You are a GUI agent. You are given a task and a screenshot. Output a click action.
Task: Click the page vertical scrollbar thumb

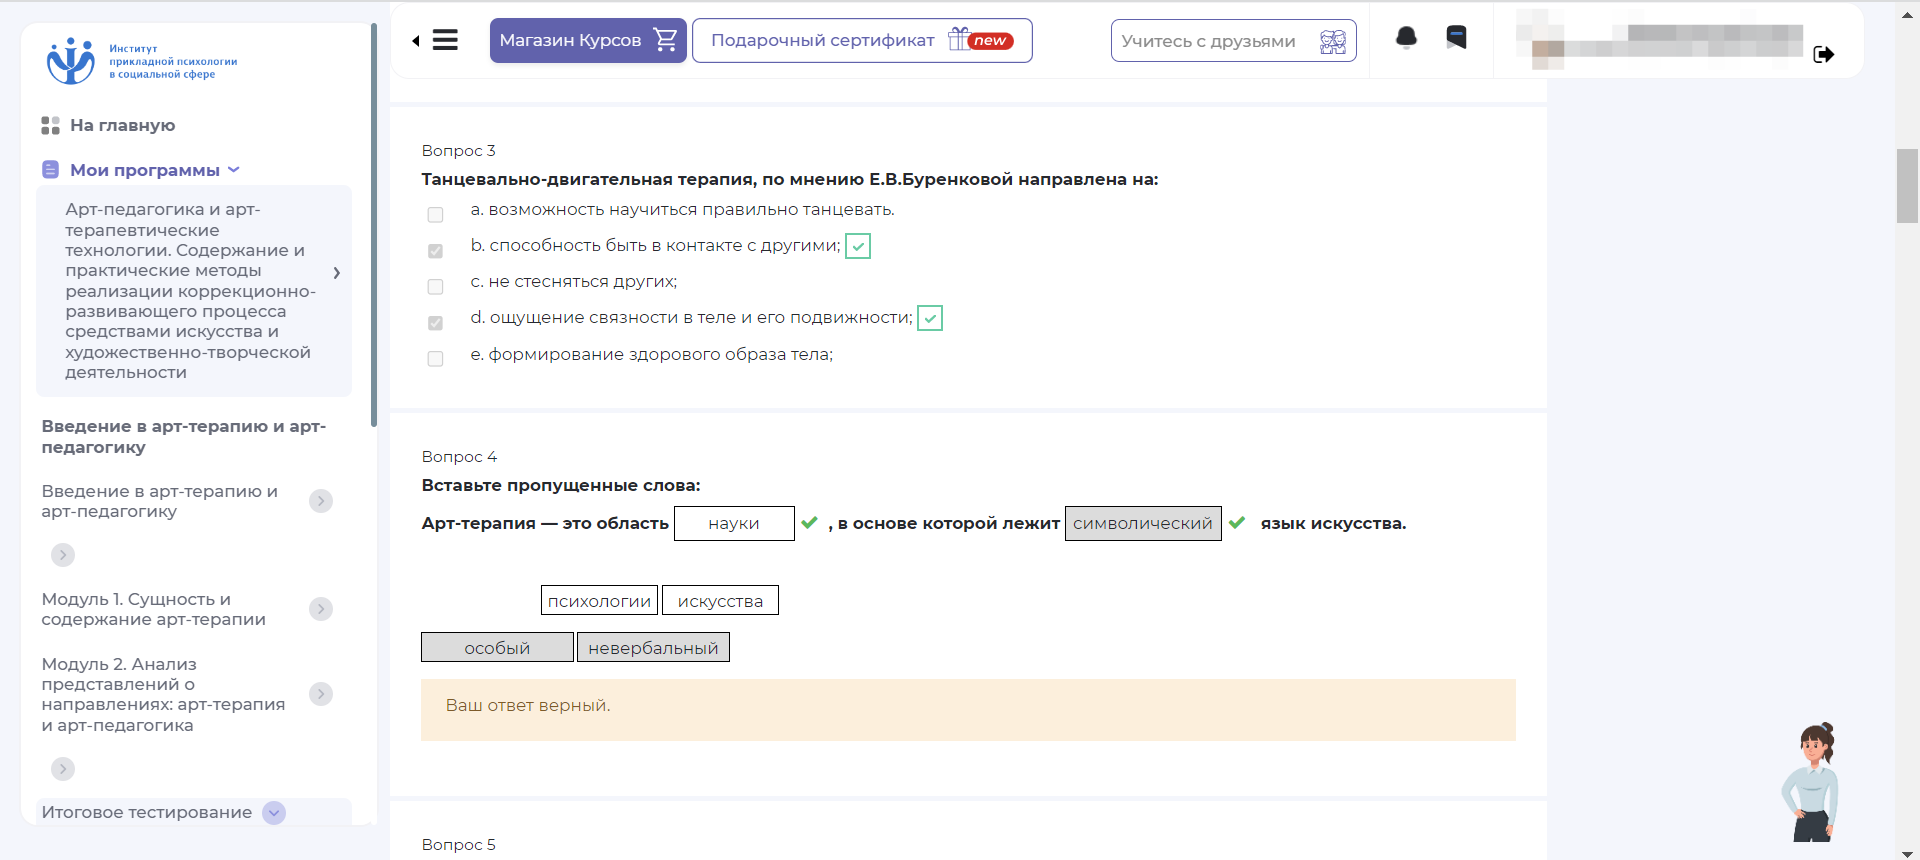tap(1907, 185)
